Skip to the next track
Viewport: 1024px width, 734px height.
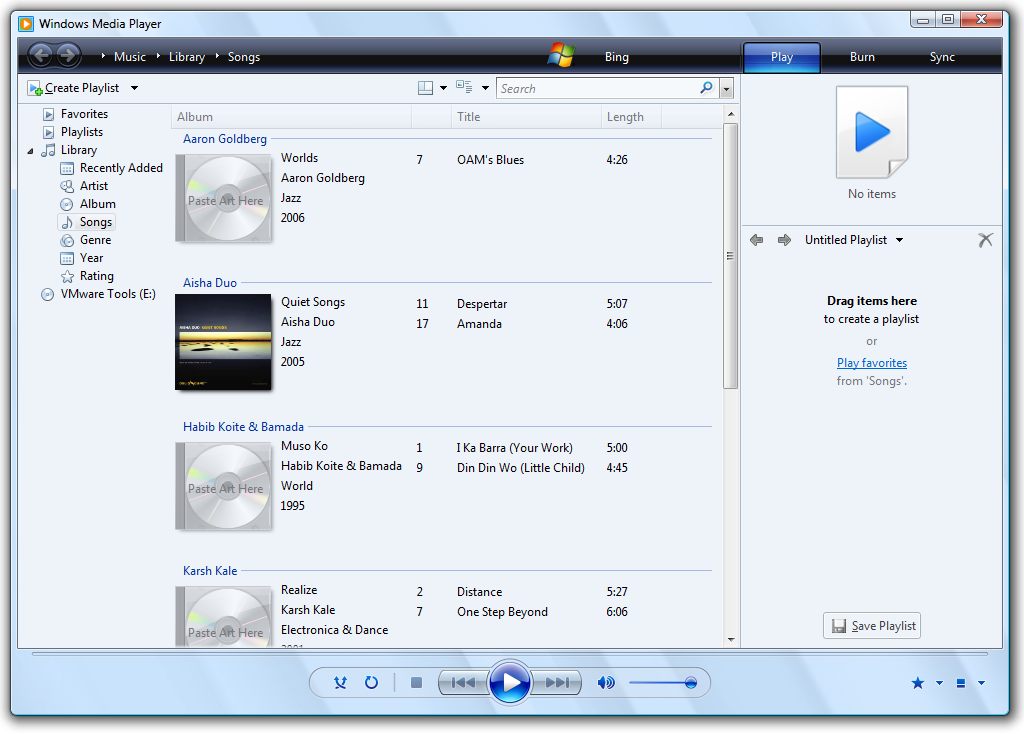[x=556, y=683]
